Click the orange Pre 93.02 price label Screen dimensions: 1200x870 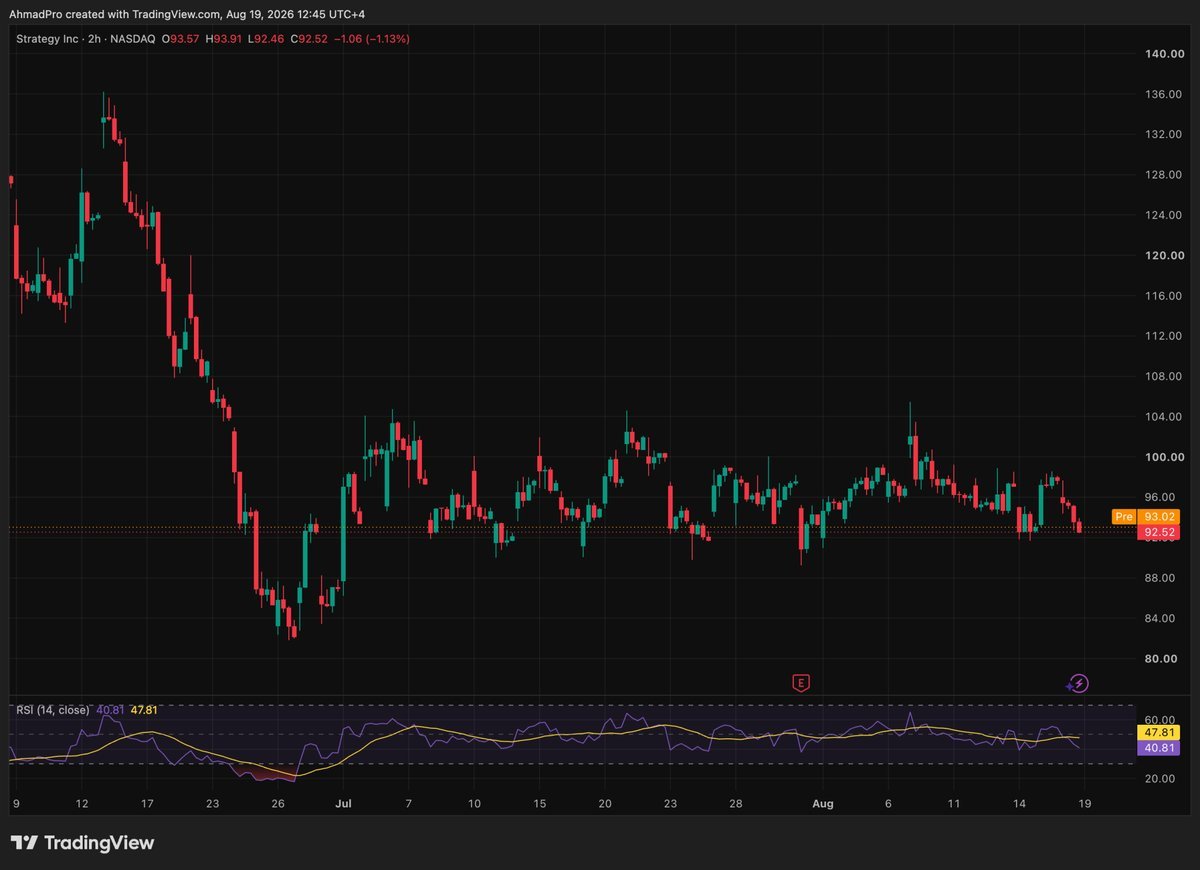pyautogui.click(x=1146, y=517)
